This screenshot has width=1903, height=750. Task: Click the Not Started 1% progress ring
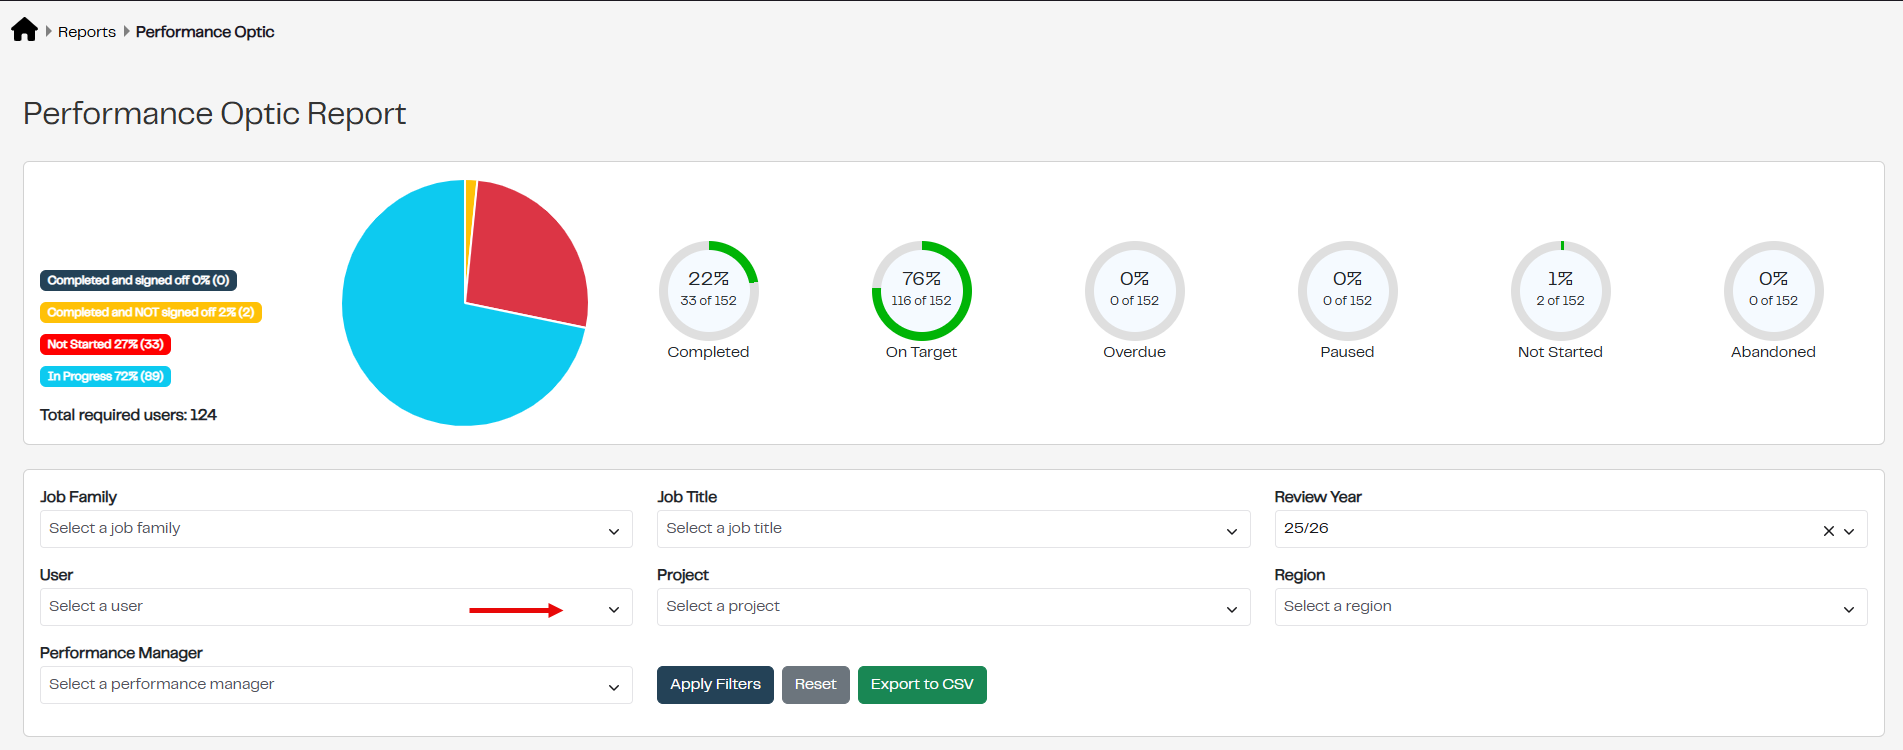coord(1560,291)
